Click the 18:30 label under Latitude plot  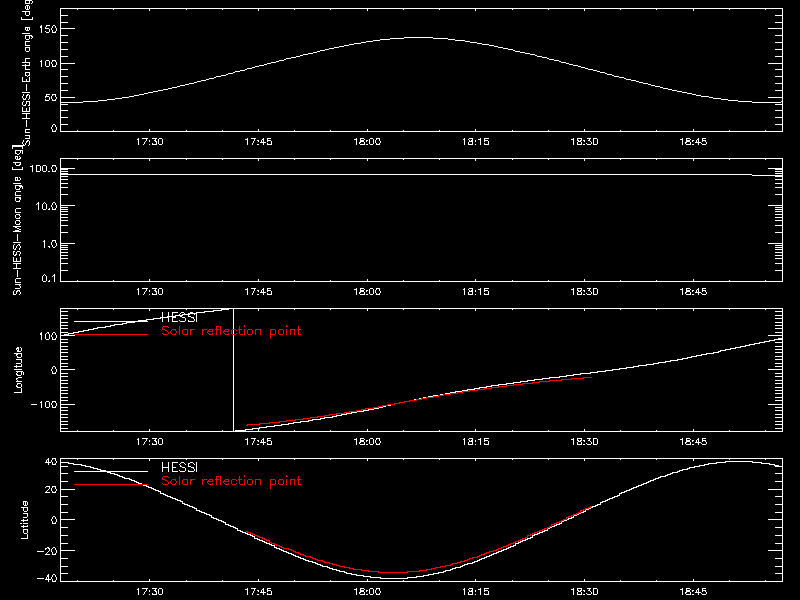point(584,592)
